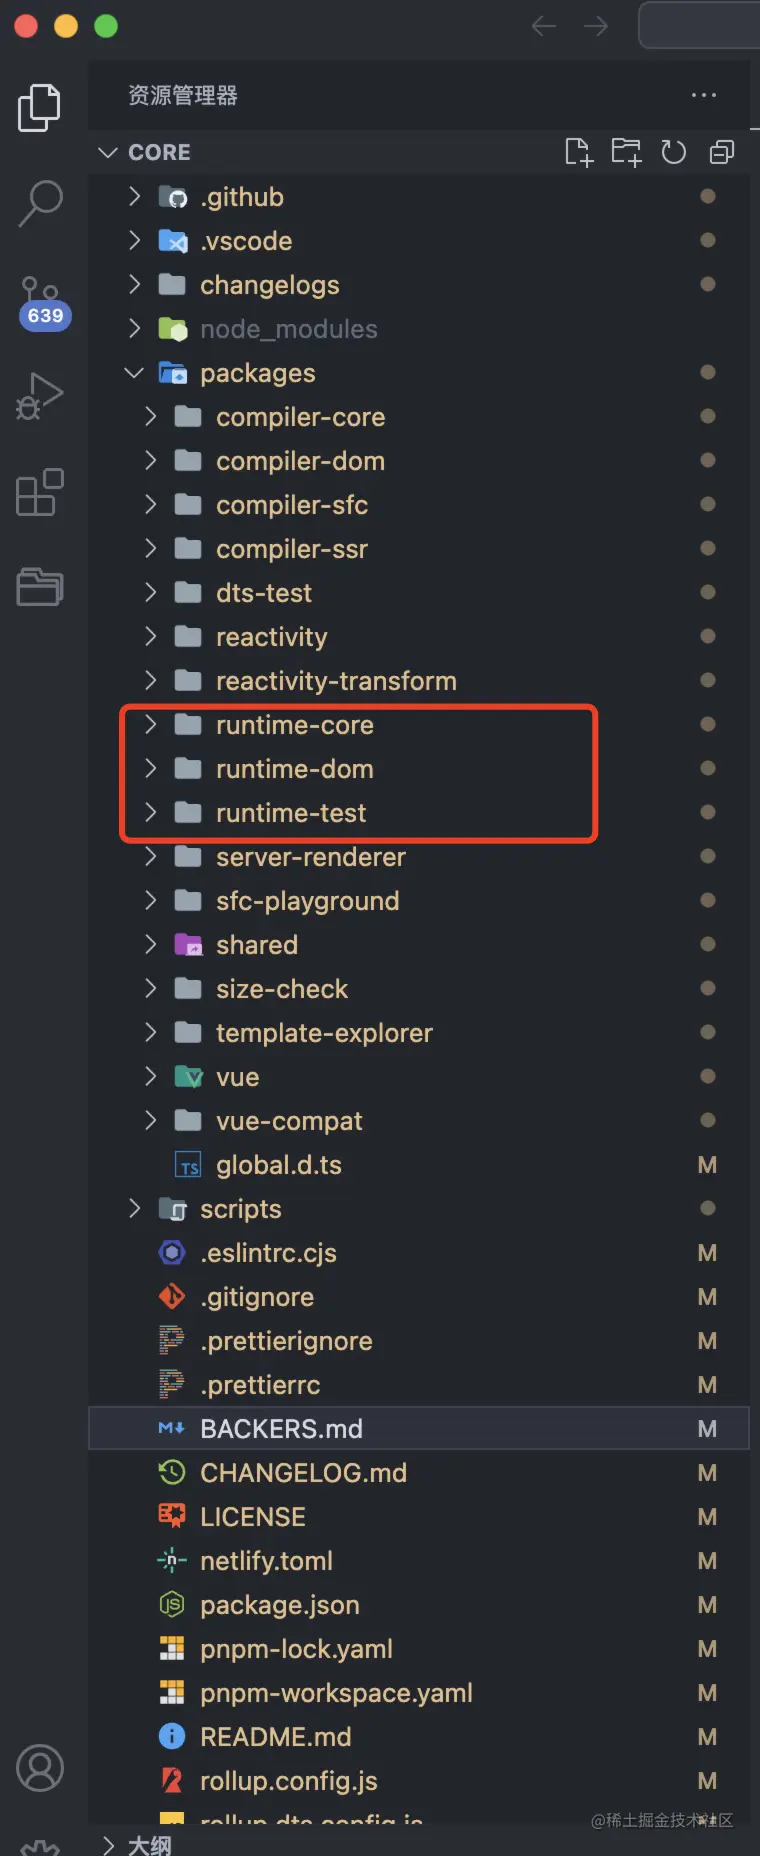
Task: Select the sfc-playground folder
Action: 419,901
